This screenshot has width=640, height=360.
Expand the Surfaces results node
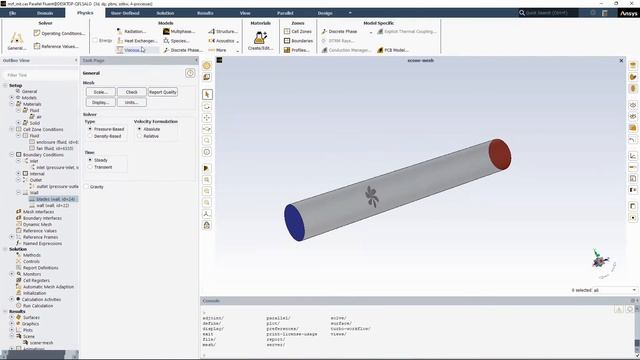coord(12,317)
